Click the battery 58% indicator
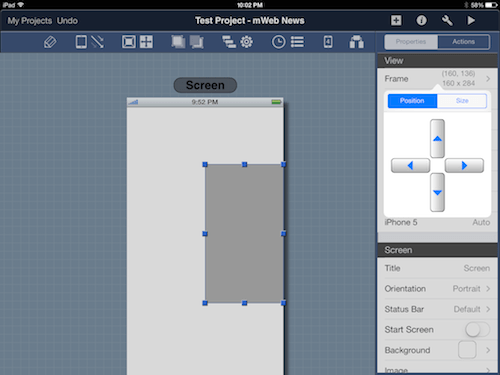 [483, 5]
